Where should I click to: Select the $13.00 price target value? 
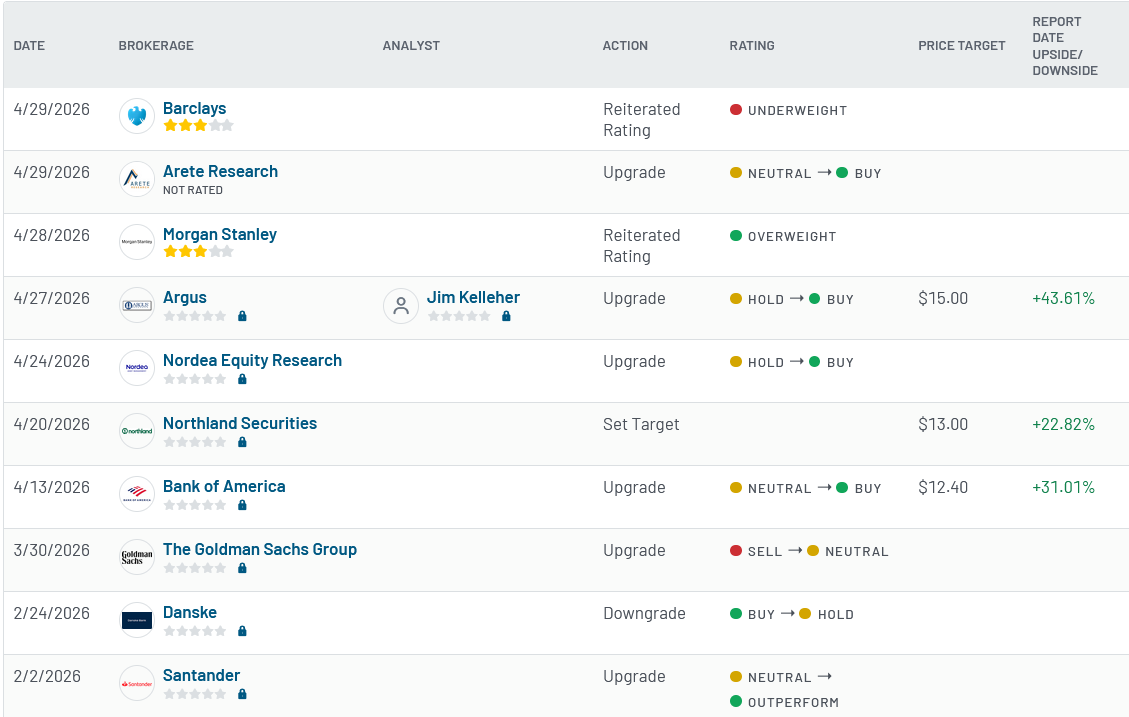943,424
